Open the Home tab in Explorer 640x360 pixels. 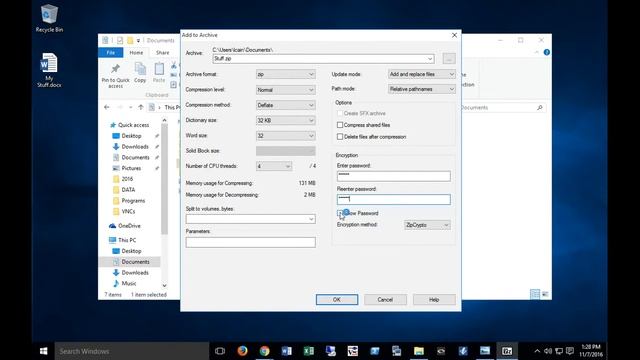(x=136, y=53)
